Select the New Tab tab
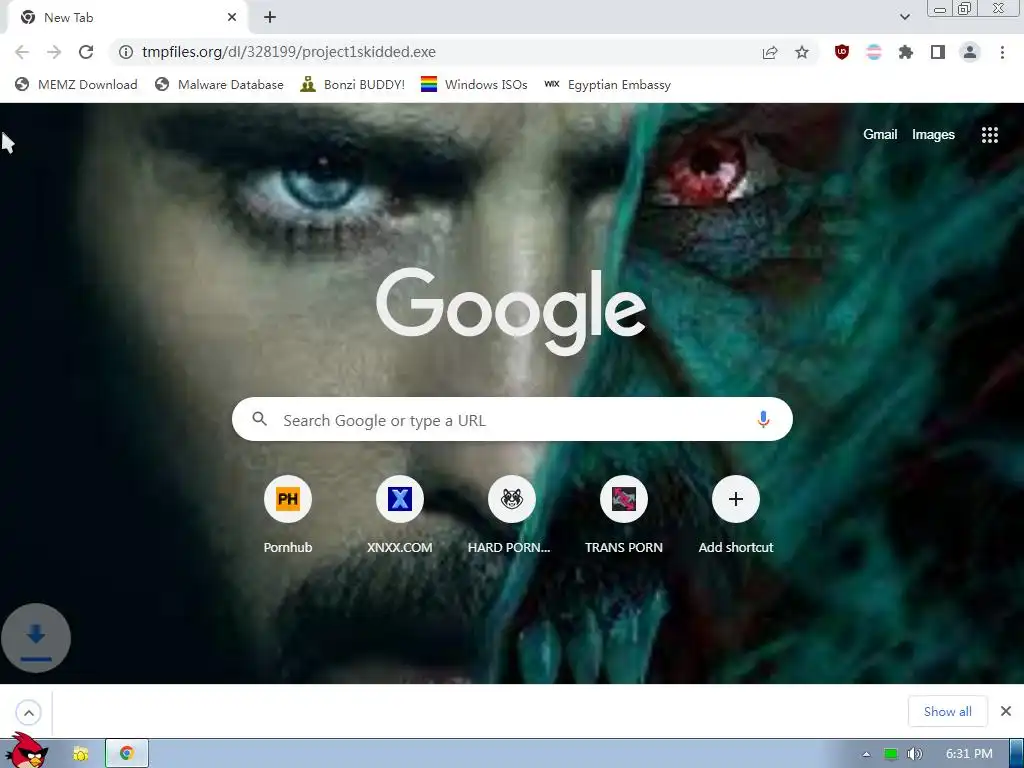Image resolution: width=1024 pixels, height=768 pixels. coord(127,18)
